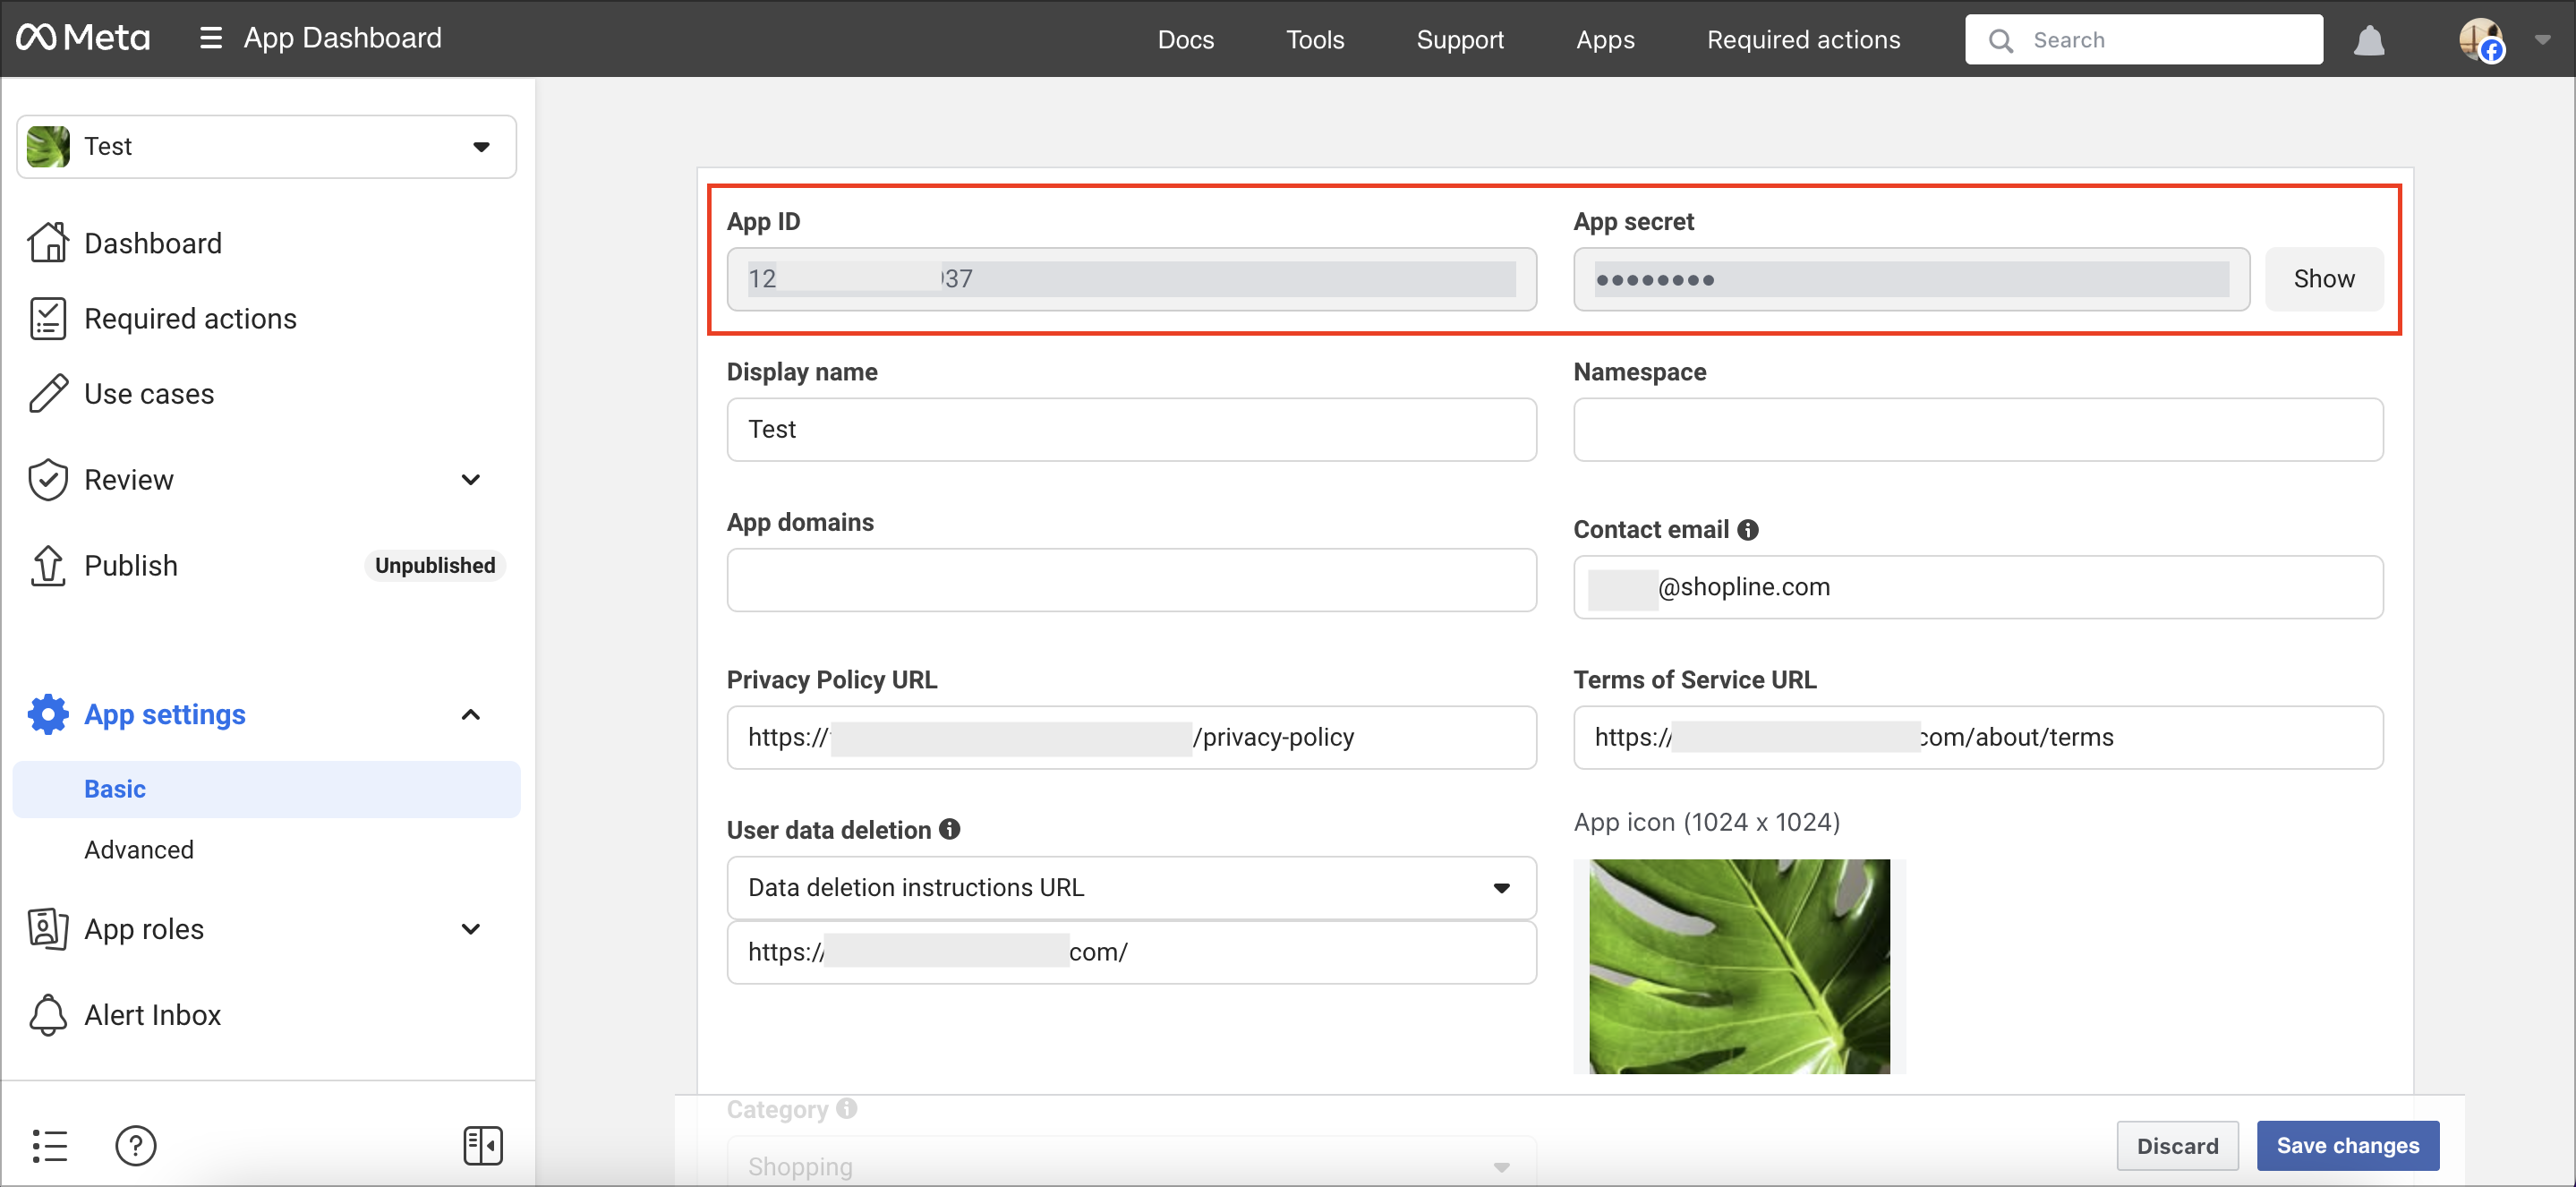Viewport: 2576px width, 1187px height.
Task: Click the App secret field
Action: click(x=1912, y=279)
